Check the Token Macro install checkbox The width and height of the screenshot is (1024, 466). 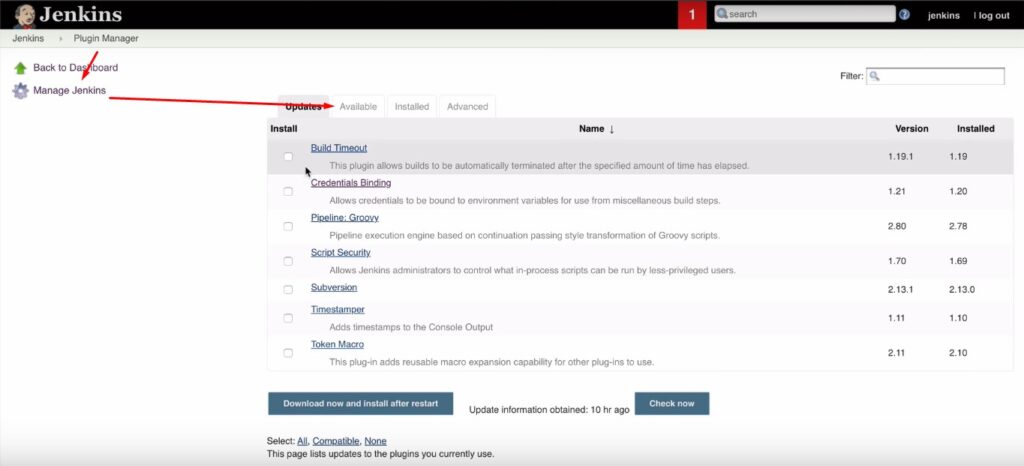pyautogui.click(x=288, y=353)
